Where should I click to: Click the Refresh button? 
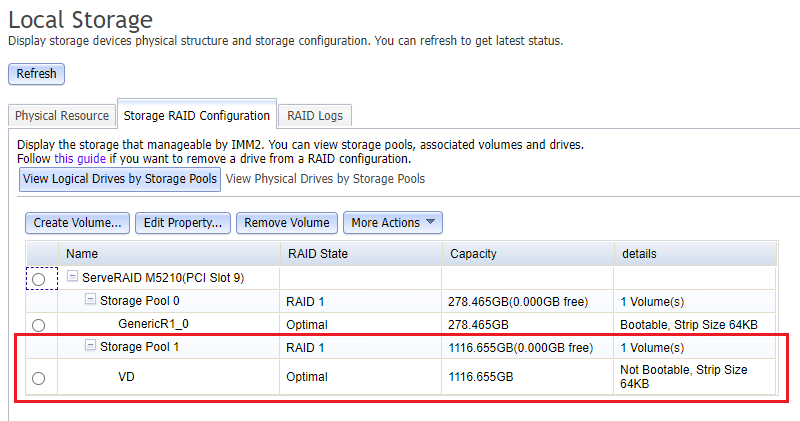click(x=37, y=73)
